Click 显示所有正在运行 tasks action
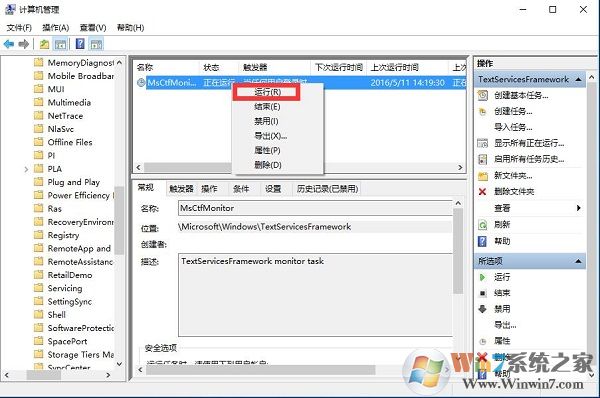 pos(529,143)
